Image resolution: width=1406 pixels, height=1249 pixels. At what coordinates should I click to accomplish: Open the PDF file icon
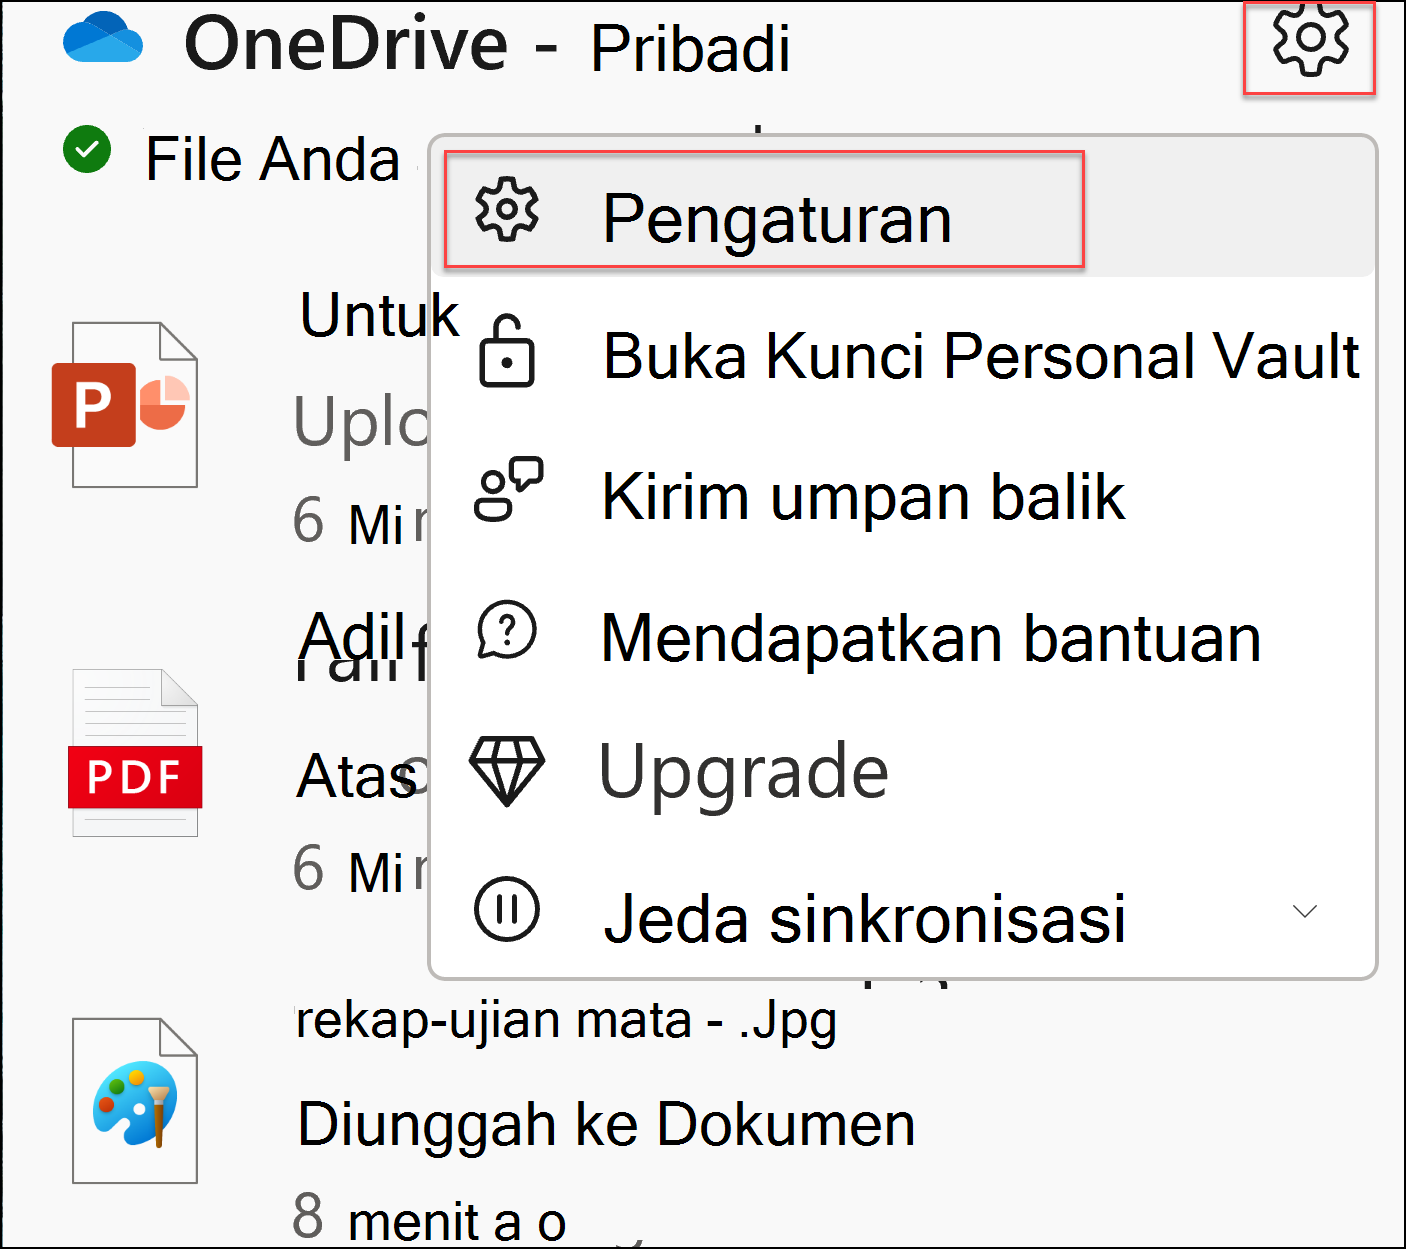[135, 752]
